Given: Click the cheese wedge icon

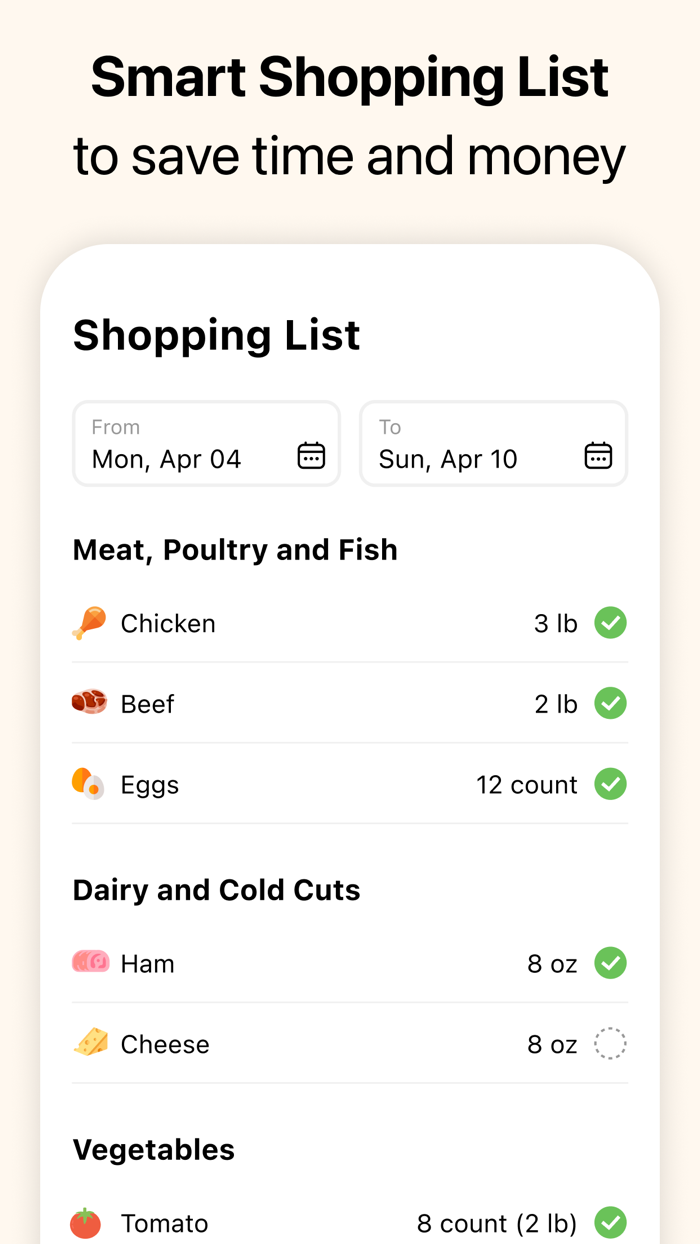Looking at the screenshot, I should tap(88, 1044).
